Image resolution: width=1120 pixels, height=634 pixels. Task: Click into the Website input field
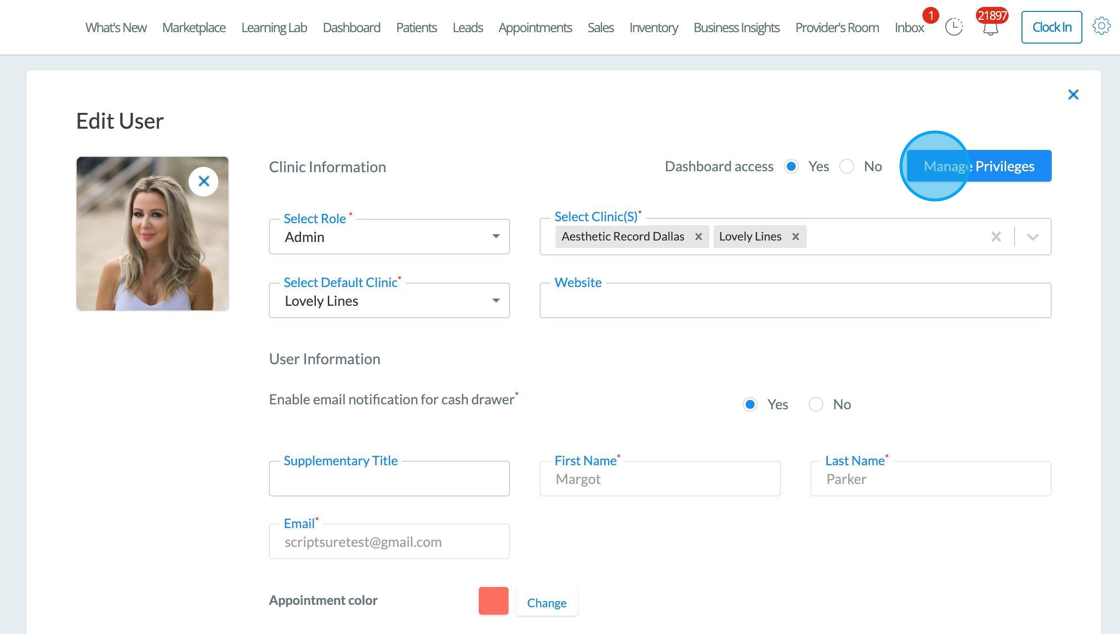pos(795,301)
